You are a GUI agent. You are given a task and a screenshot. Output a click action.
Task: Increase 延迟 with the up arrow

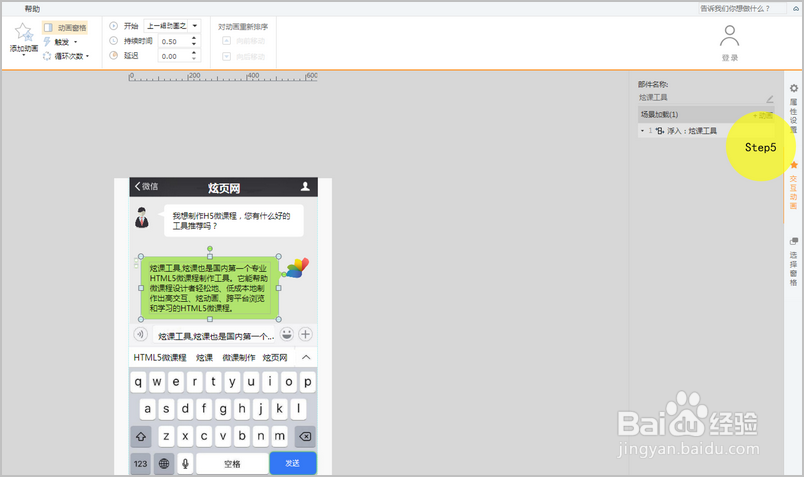[x=194, y=53]
